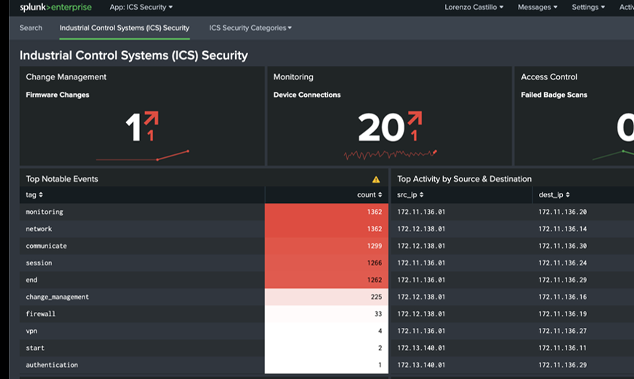Click the Firmware Changes sparkline
Image resolution: width=634 pixels, height=379 pixels.
click(142, 155)
